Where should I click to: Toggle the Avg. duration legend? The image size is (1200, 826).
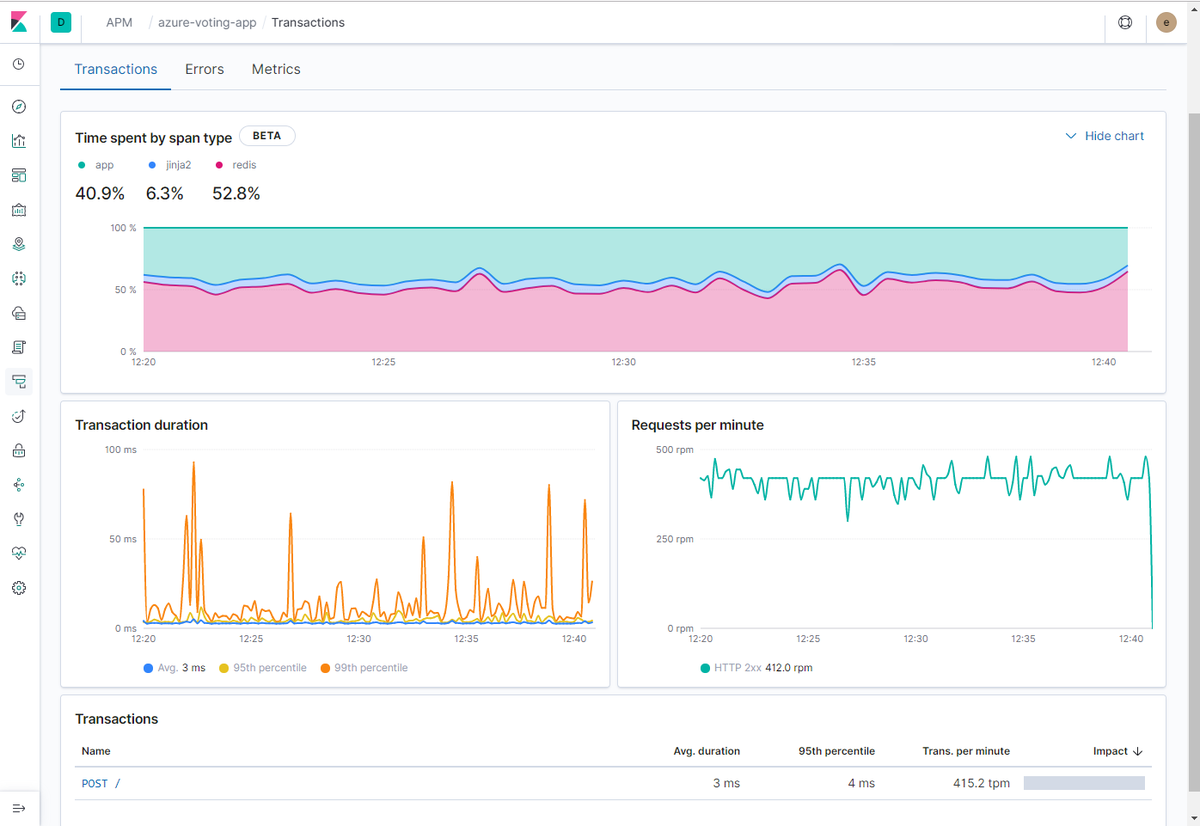tap(174, 668)
